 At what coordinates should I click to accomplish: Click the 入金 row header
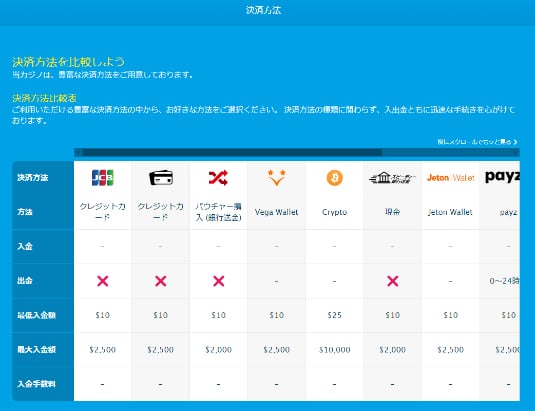pyautogui.click(x=25, y=246)
